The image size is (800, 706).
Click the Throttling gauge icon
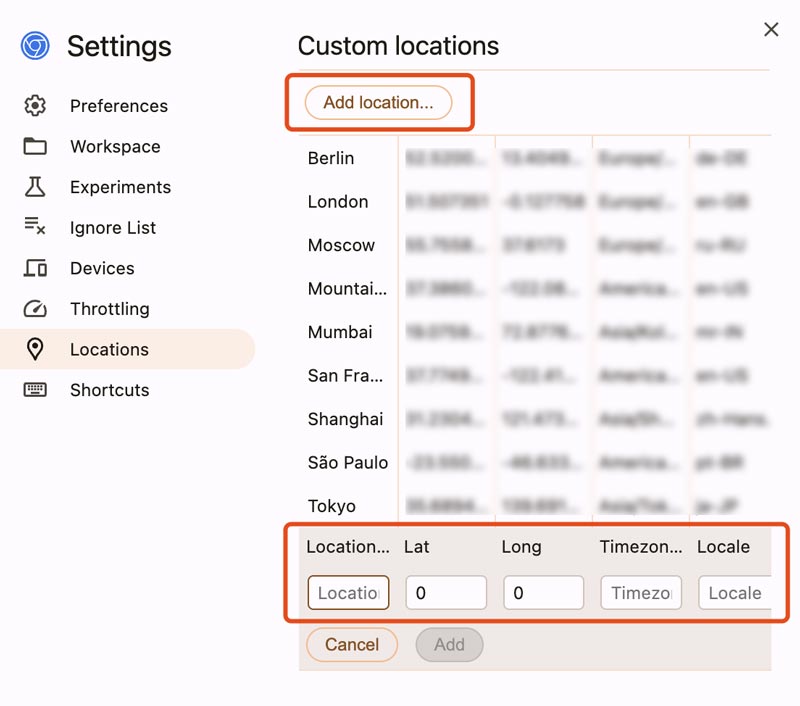pyautogui.click(x=35, y=309)
